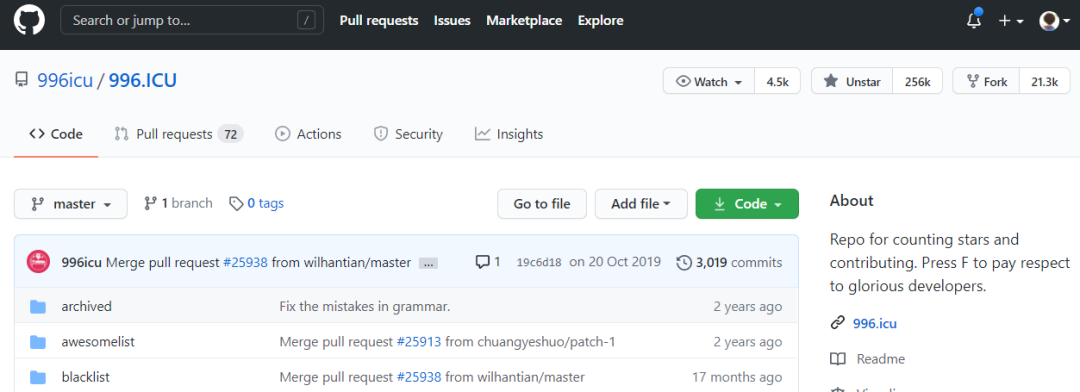Screen dimensions: 1080x392
Task: Click the 996icu commit author avatar
Action: (x=38, y=262)
